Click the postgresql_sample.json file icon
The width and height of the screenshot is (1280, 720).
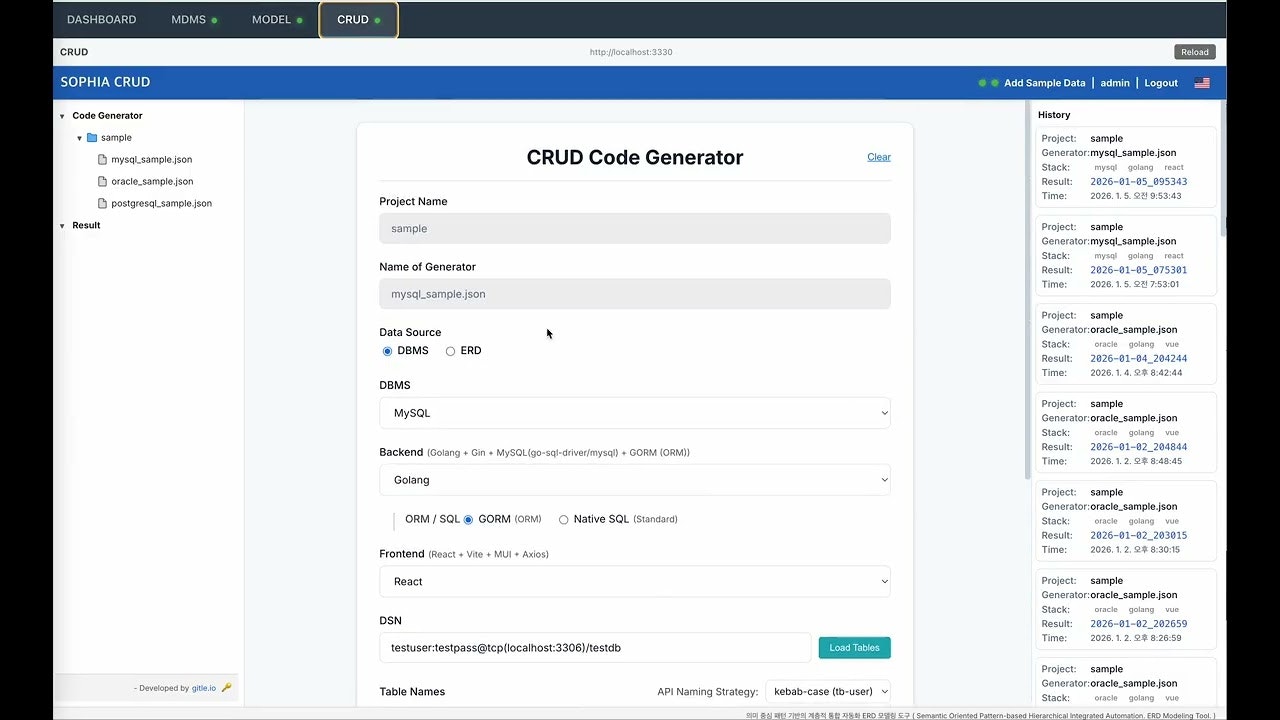102,204
